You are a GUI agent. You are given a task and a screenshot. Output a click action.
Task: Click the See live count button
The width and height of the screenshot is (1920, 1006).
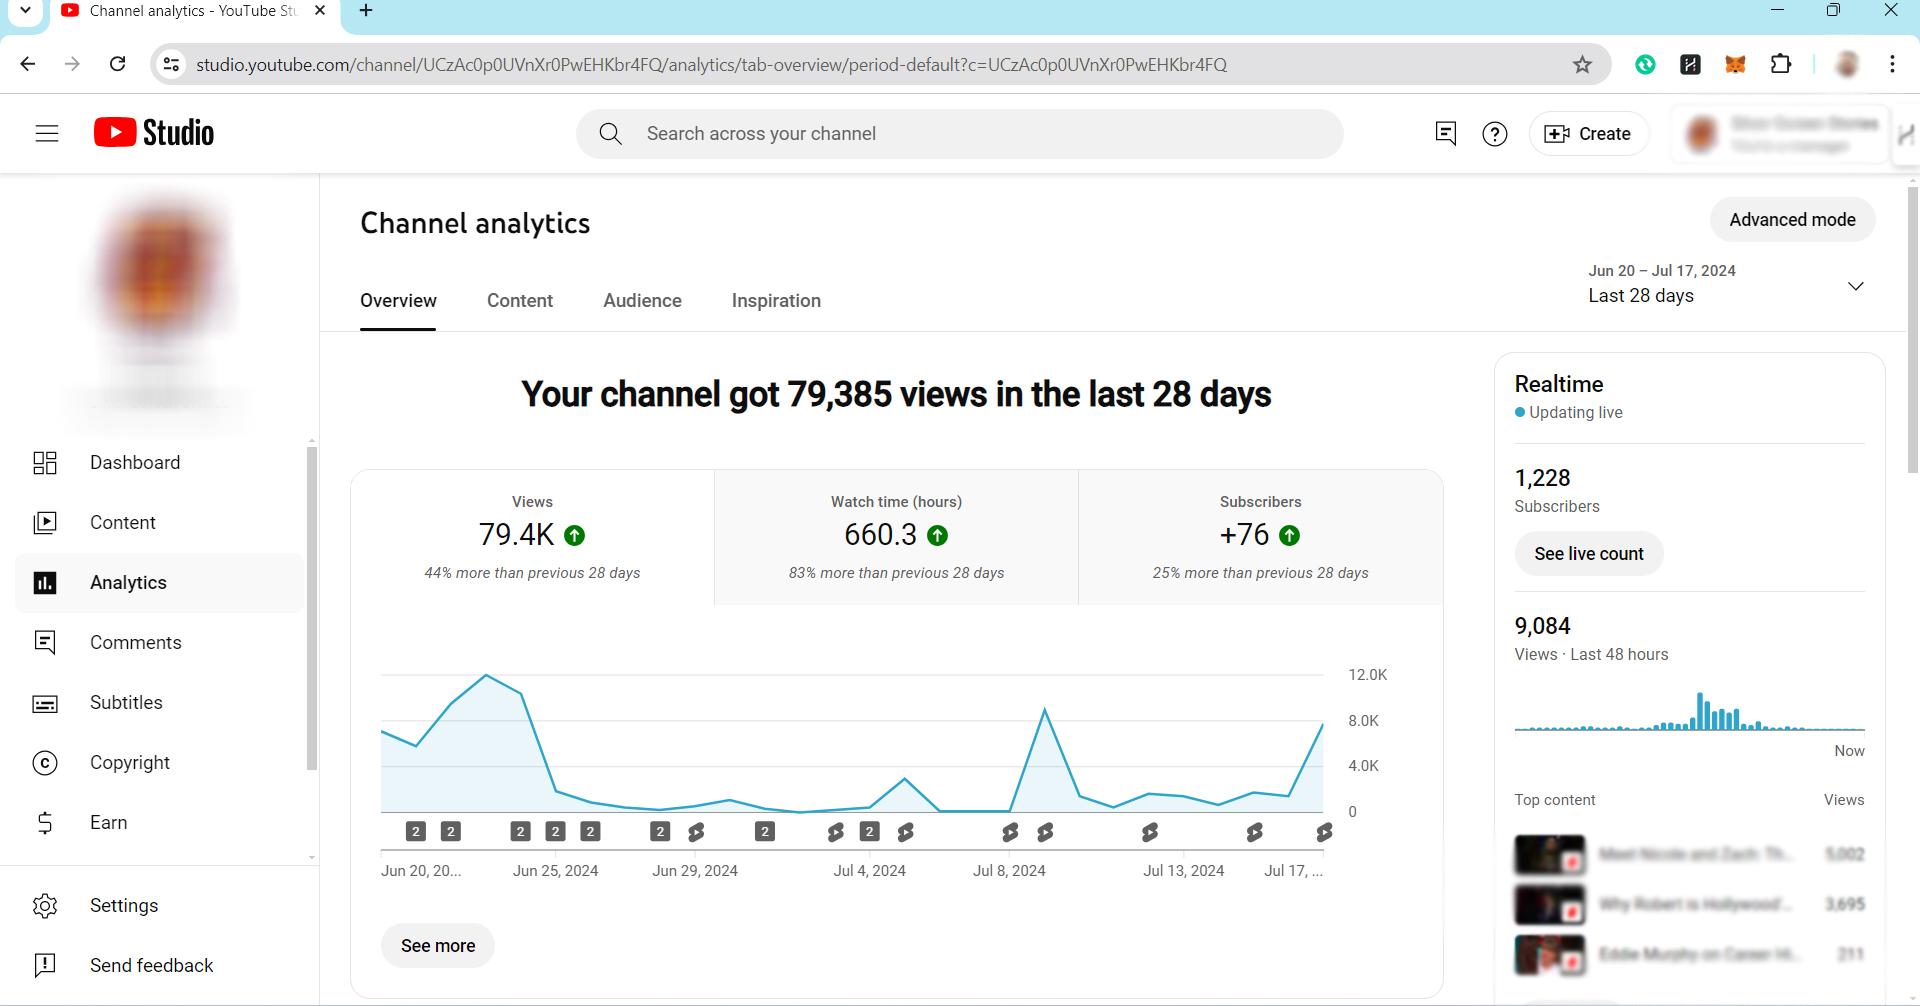coord(1588,554)
